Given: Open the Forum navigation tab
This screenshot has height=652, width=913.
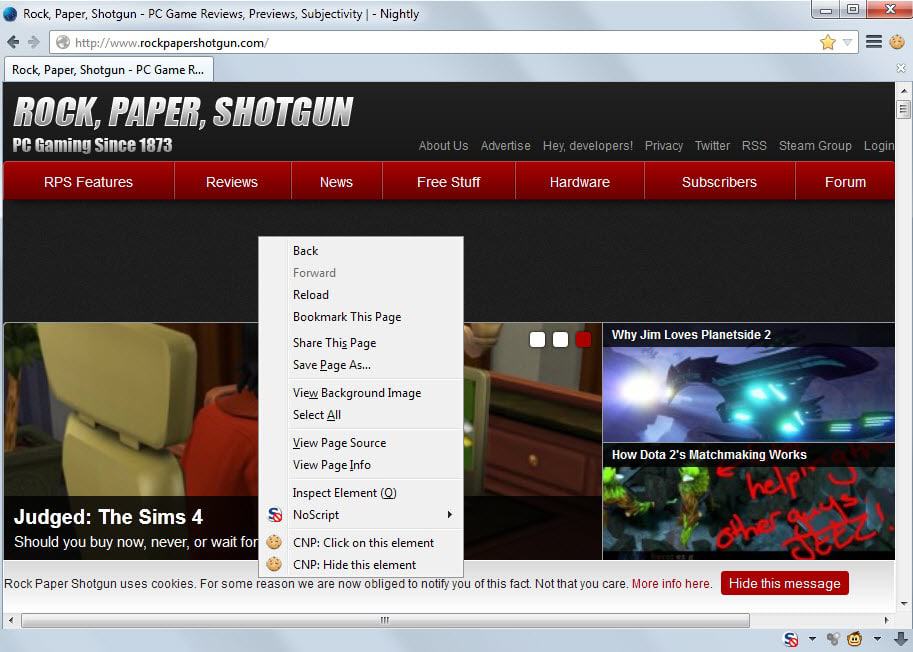Looking at the screenshot, I should [845, 182].
